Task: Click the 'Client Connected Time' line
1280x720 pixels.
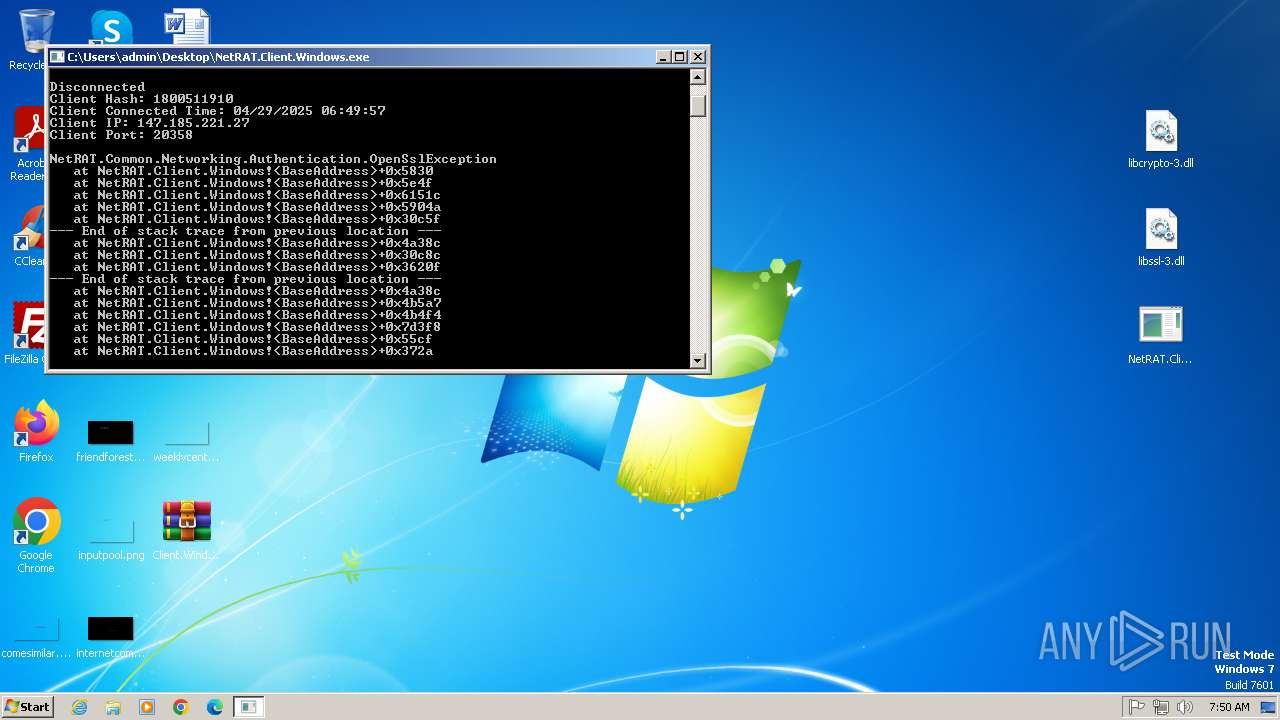Action: [x=217, y=111]
